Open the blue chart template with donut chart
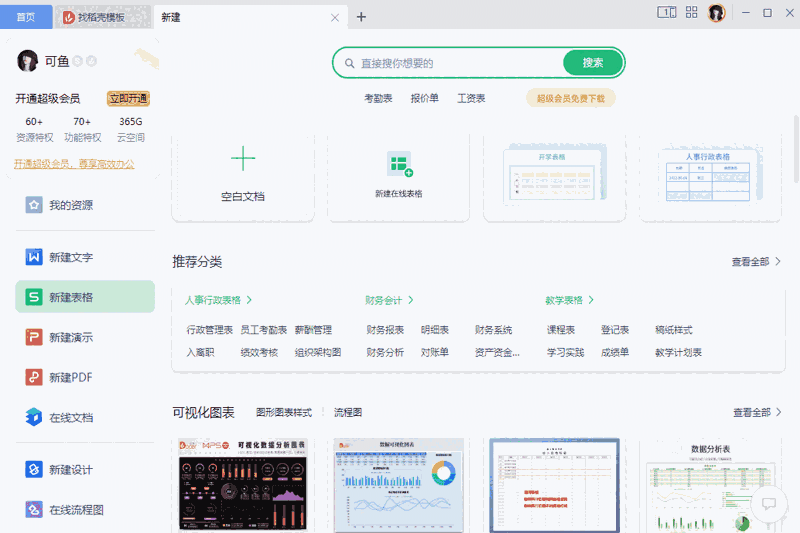 (398, 485)
